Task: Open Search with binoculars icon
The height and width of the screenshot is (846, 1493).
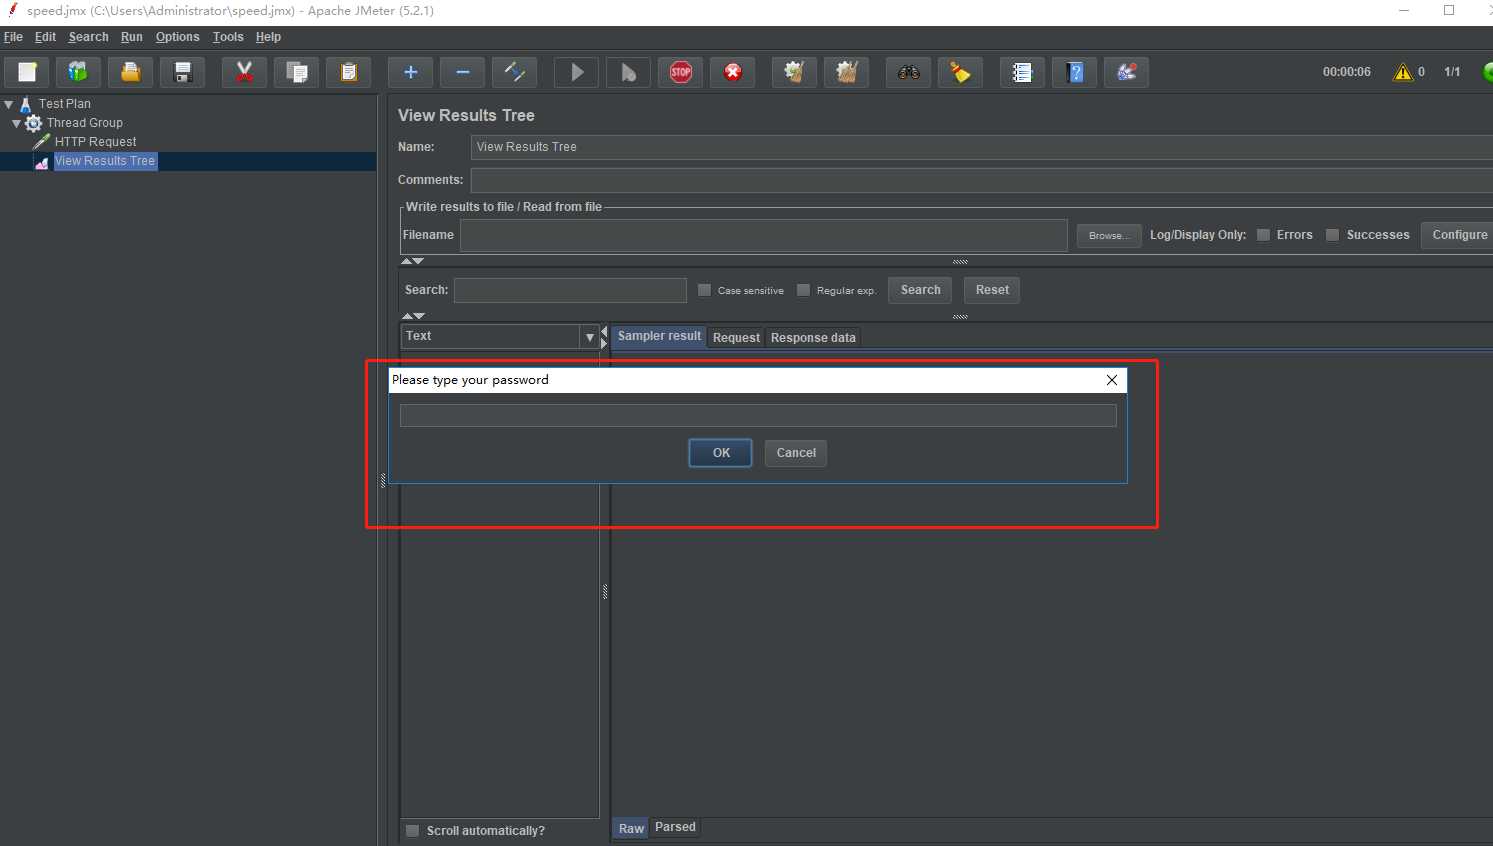Action: pyautogui.click(x=908, y=72)
